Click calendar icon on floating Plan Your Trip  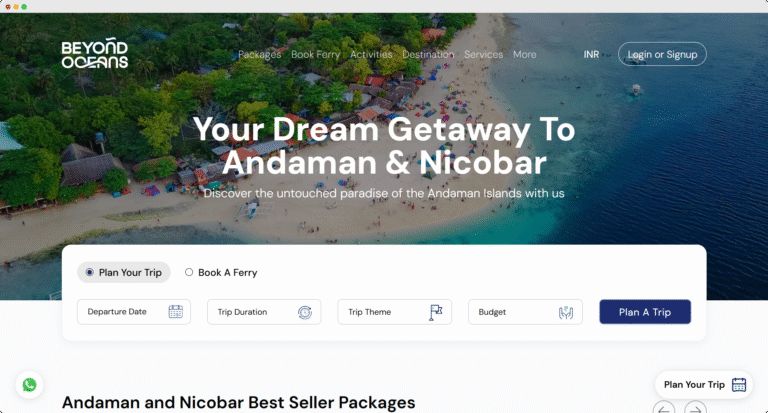pos(739,385)
